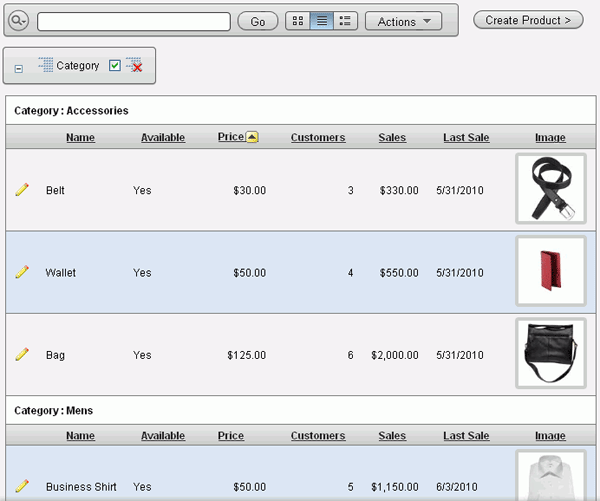Viewport: 600px width, 501px height.
Task: Click the Price ascending sort arrow icon
Action: click(252, 137)
